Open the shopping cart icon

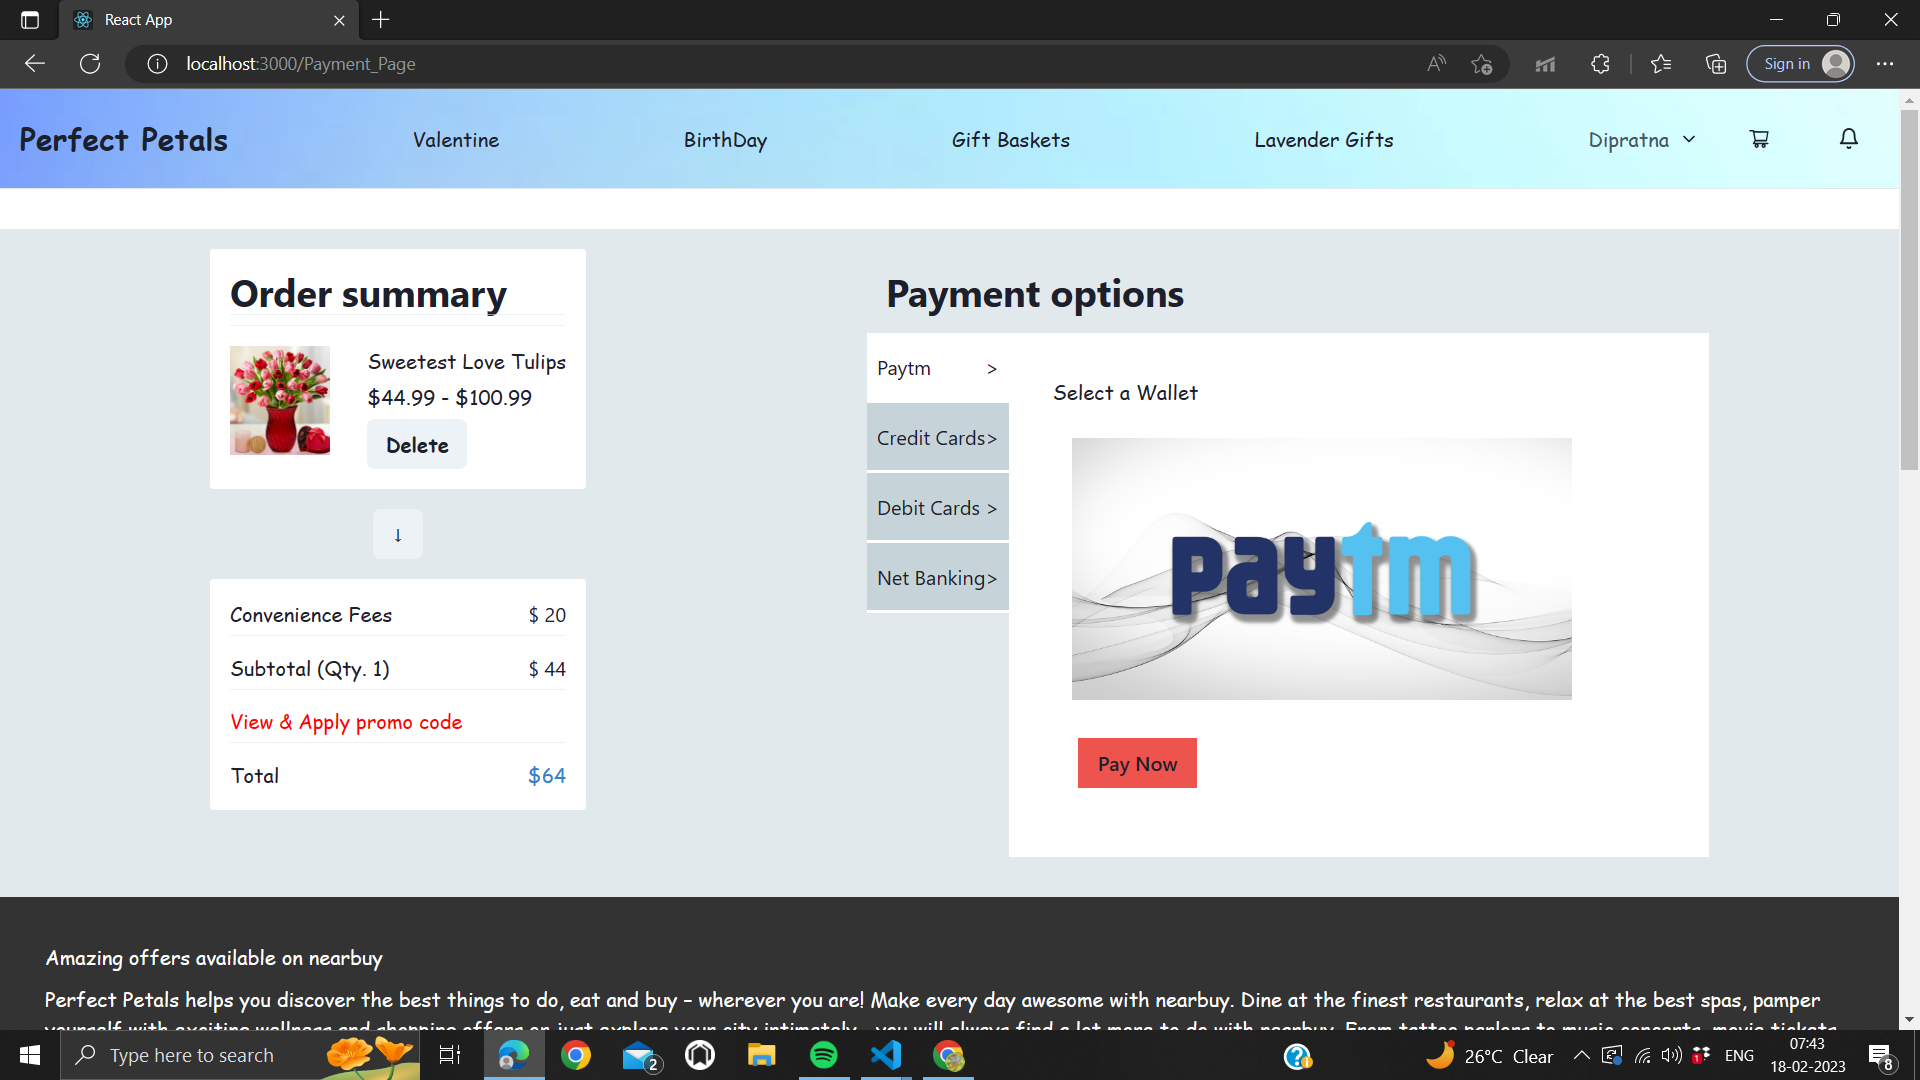click(1759, 139)
